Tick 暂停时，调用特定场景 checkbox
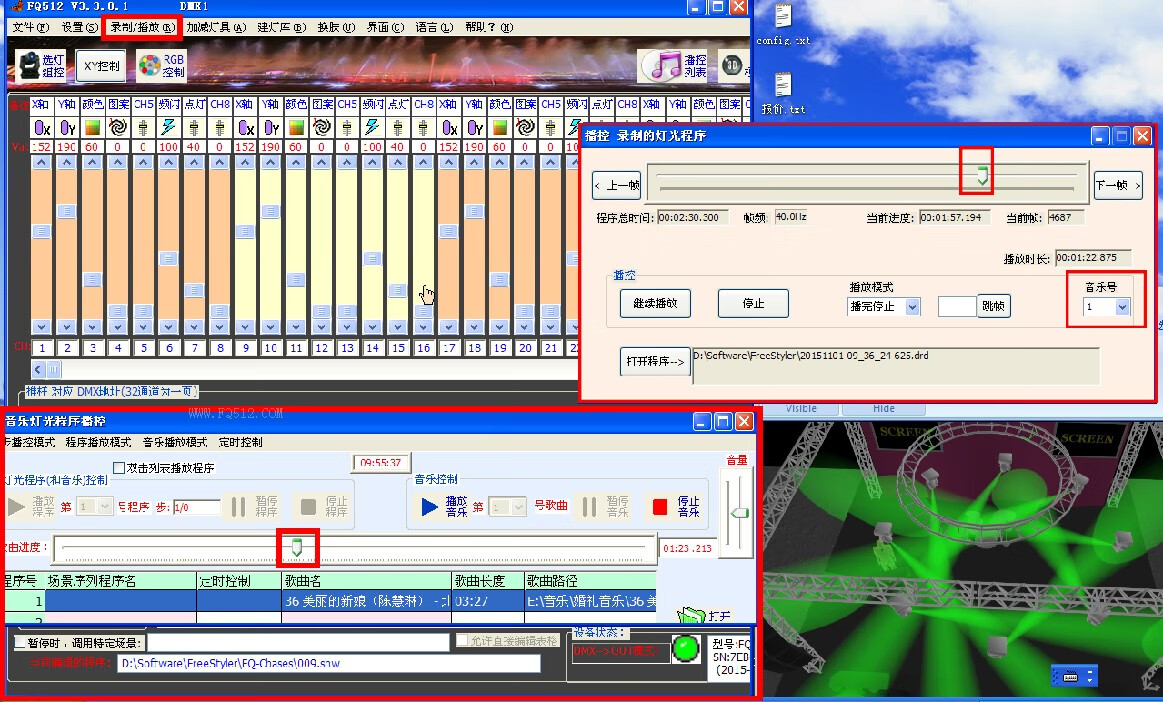The width and height of the screenshot is (1163, 702). click(x=21, y=643)
